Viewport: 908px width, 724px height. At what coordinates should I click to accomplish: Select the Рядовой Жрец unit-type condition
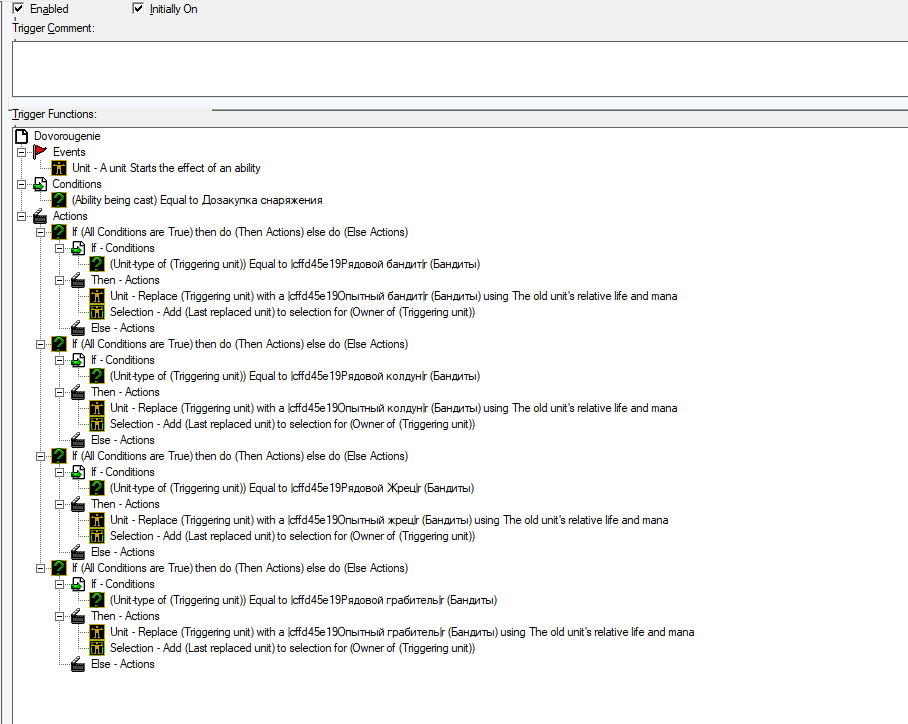[292, 488]
